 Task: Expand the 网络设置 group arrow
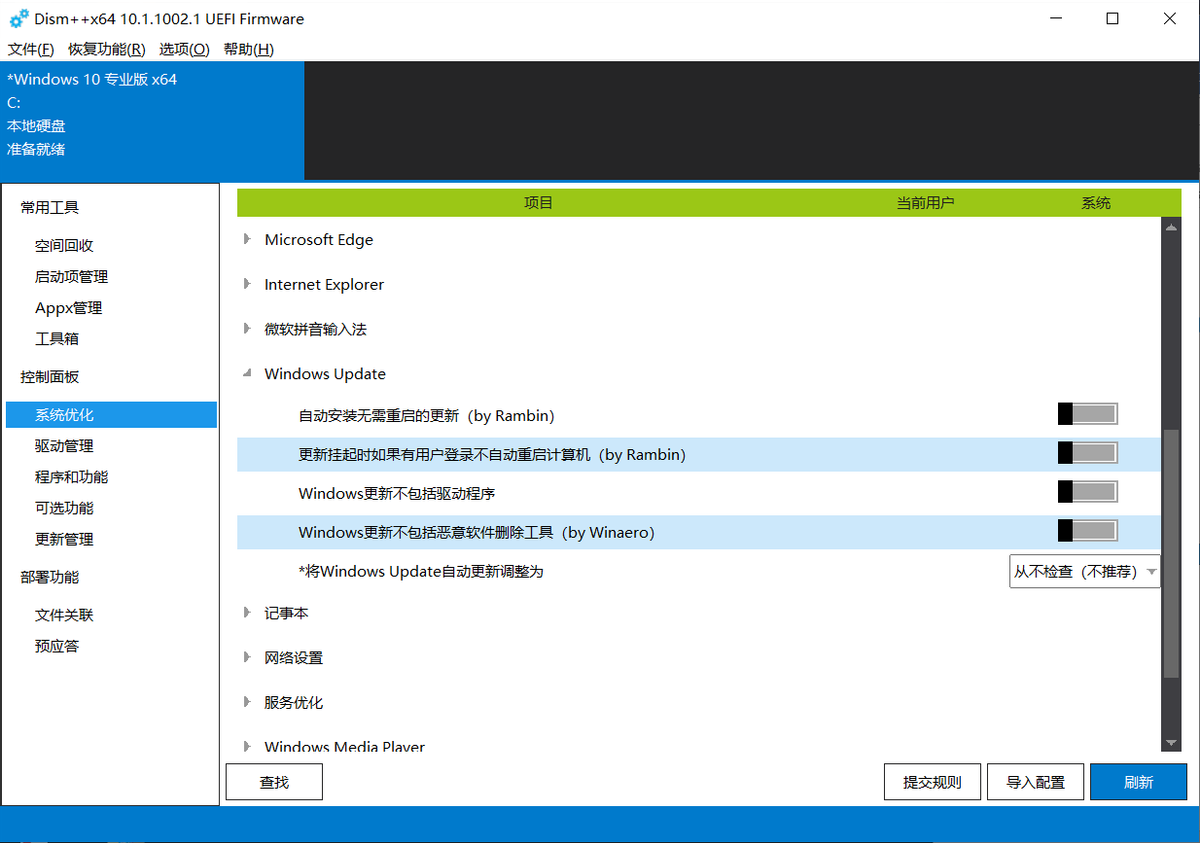pos(247,657)
